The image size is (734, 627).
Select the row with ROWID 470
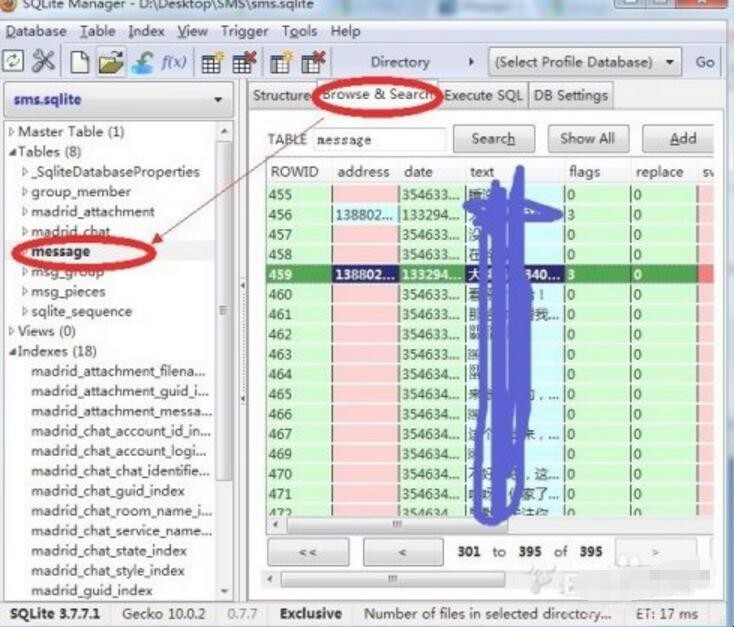tap(490, 474)
